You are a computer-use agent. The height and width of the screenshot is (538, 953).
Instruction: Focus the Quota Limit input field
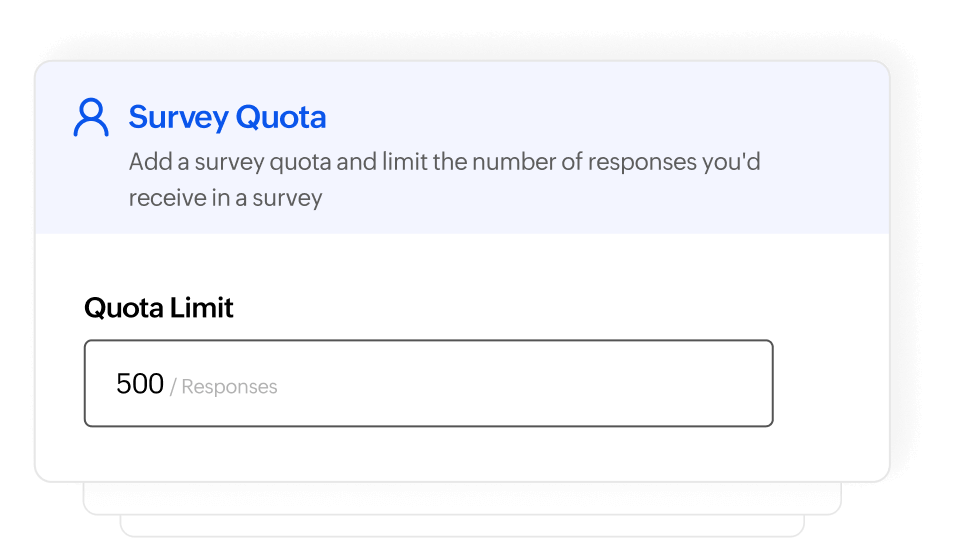point(428,384)
